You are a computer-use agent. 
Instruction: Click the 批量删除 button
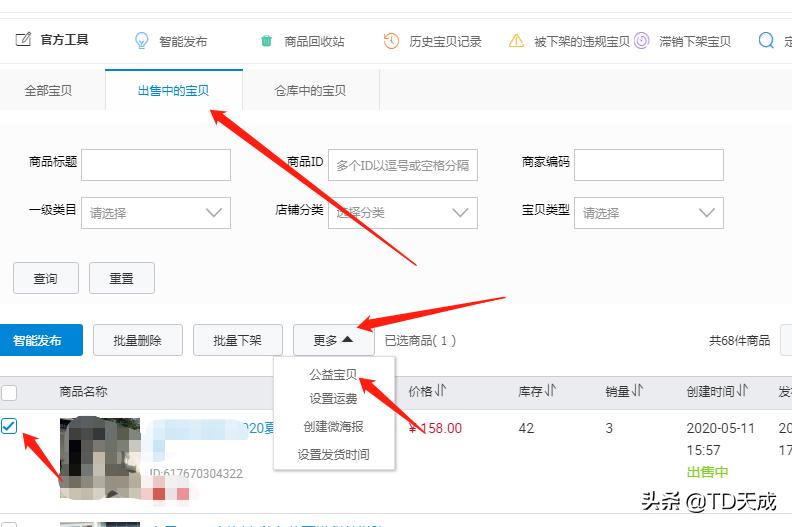click(x=138, y=340)
